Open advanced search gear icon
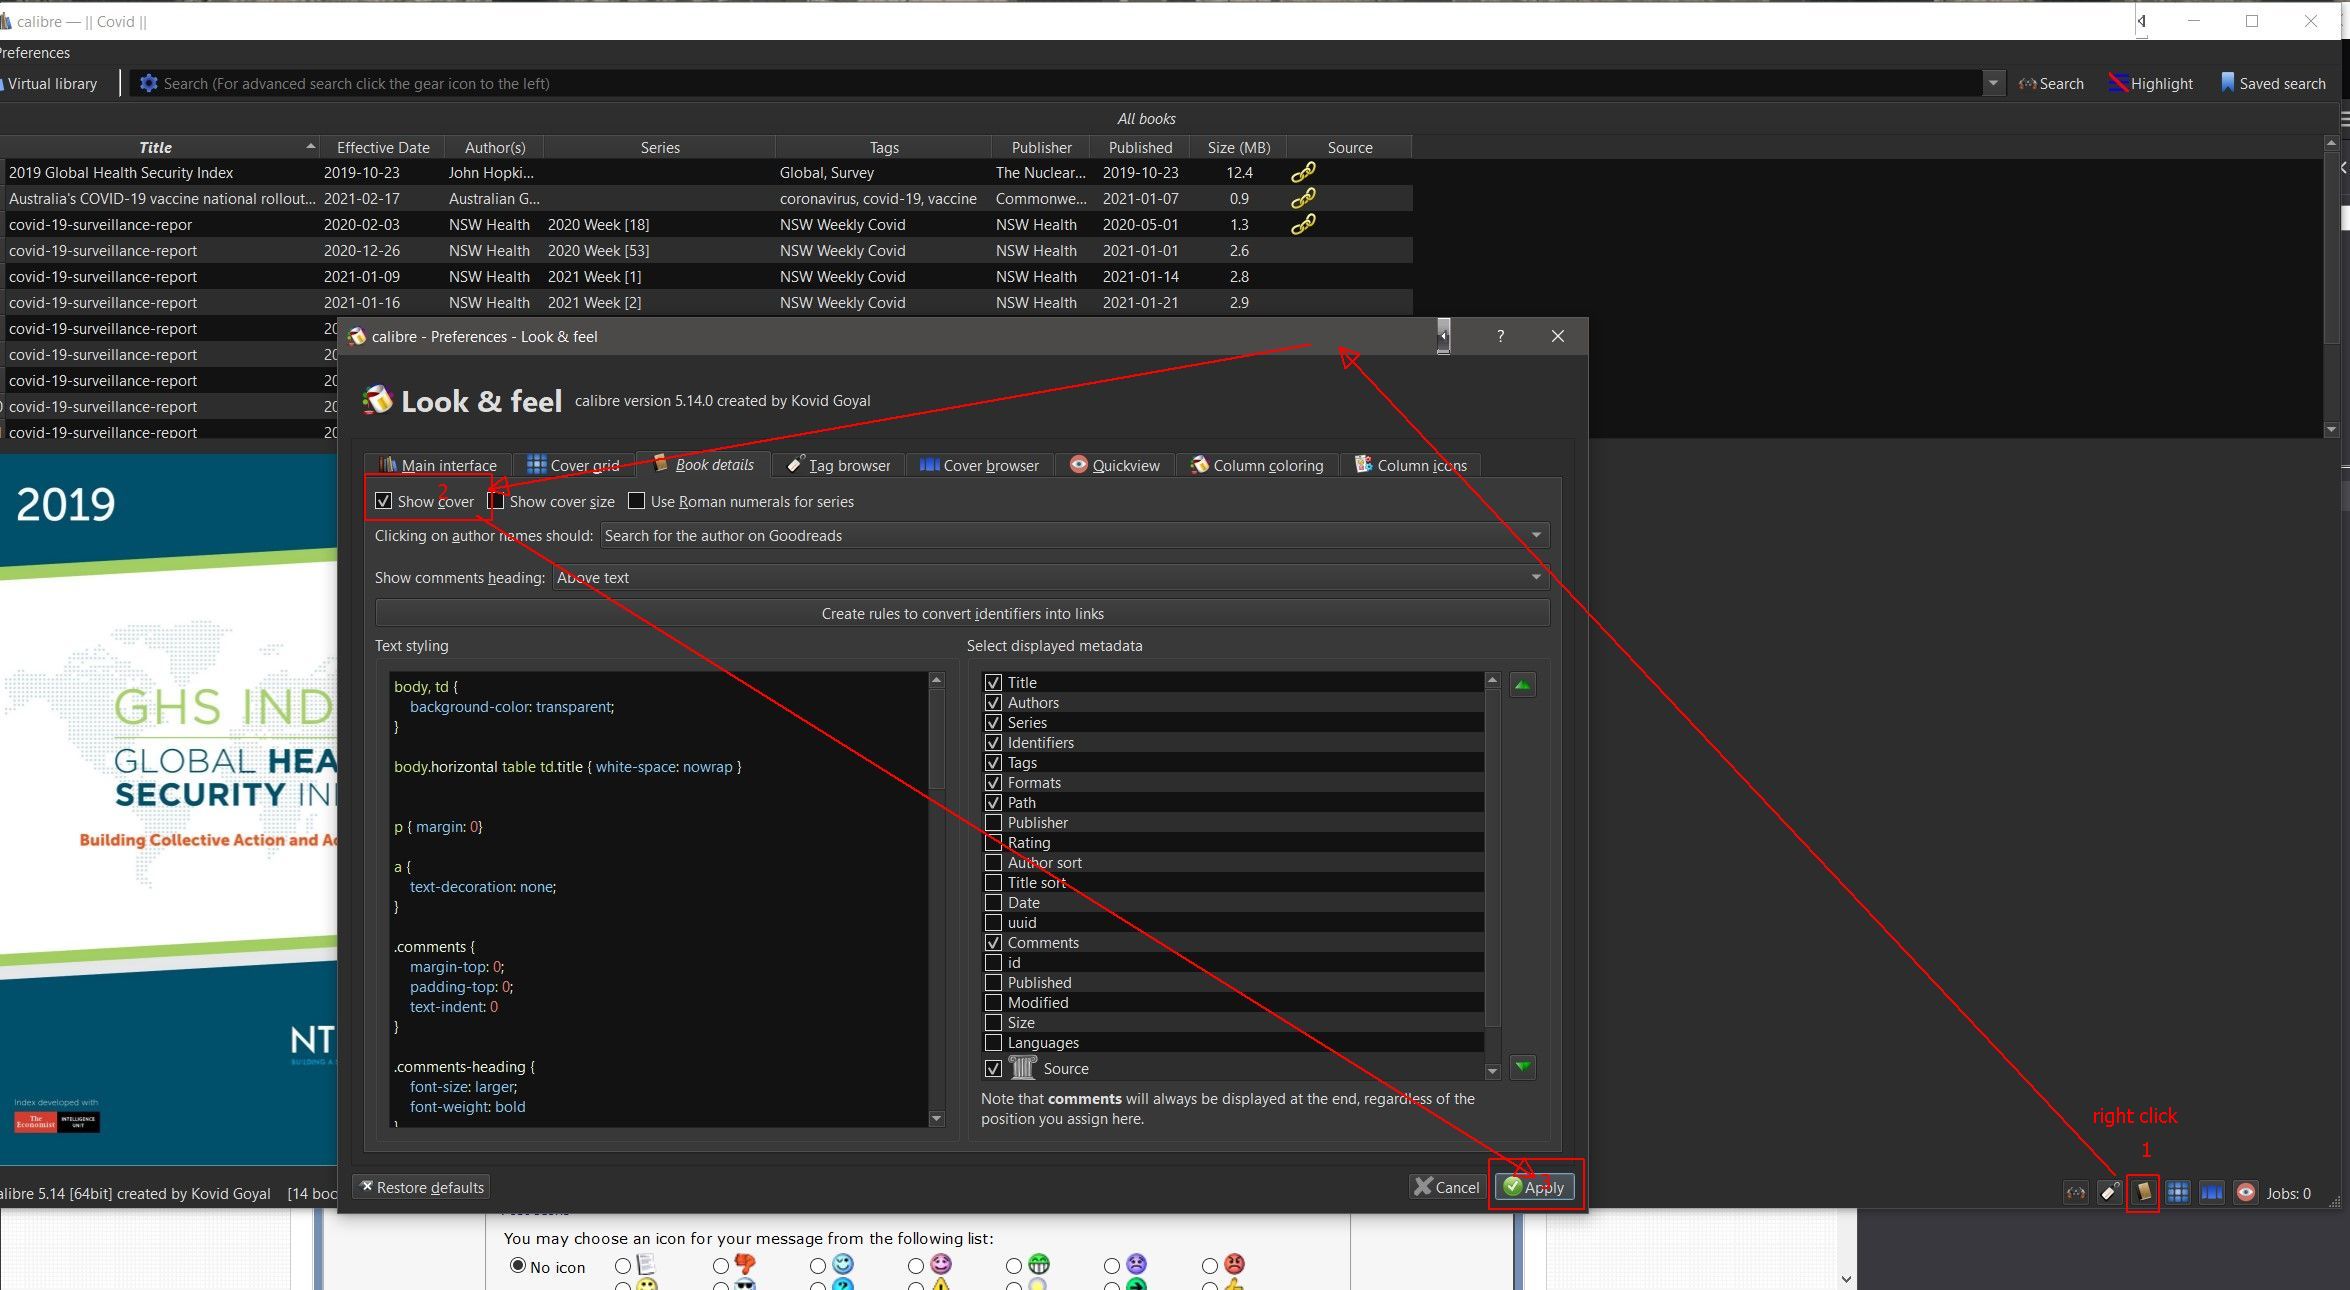Image resolution: width=2350 pixels, height=1290 pixels. 148,84
